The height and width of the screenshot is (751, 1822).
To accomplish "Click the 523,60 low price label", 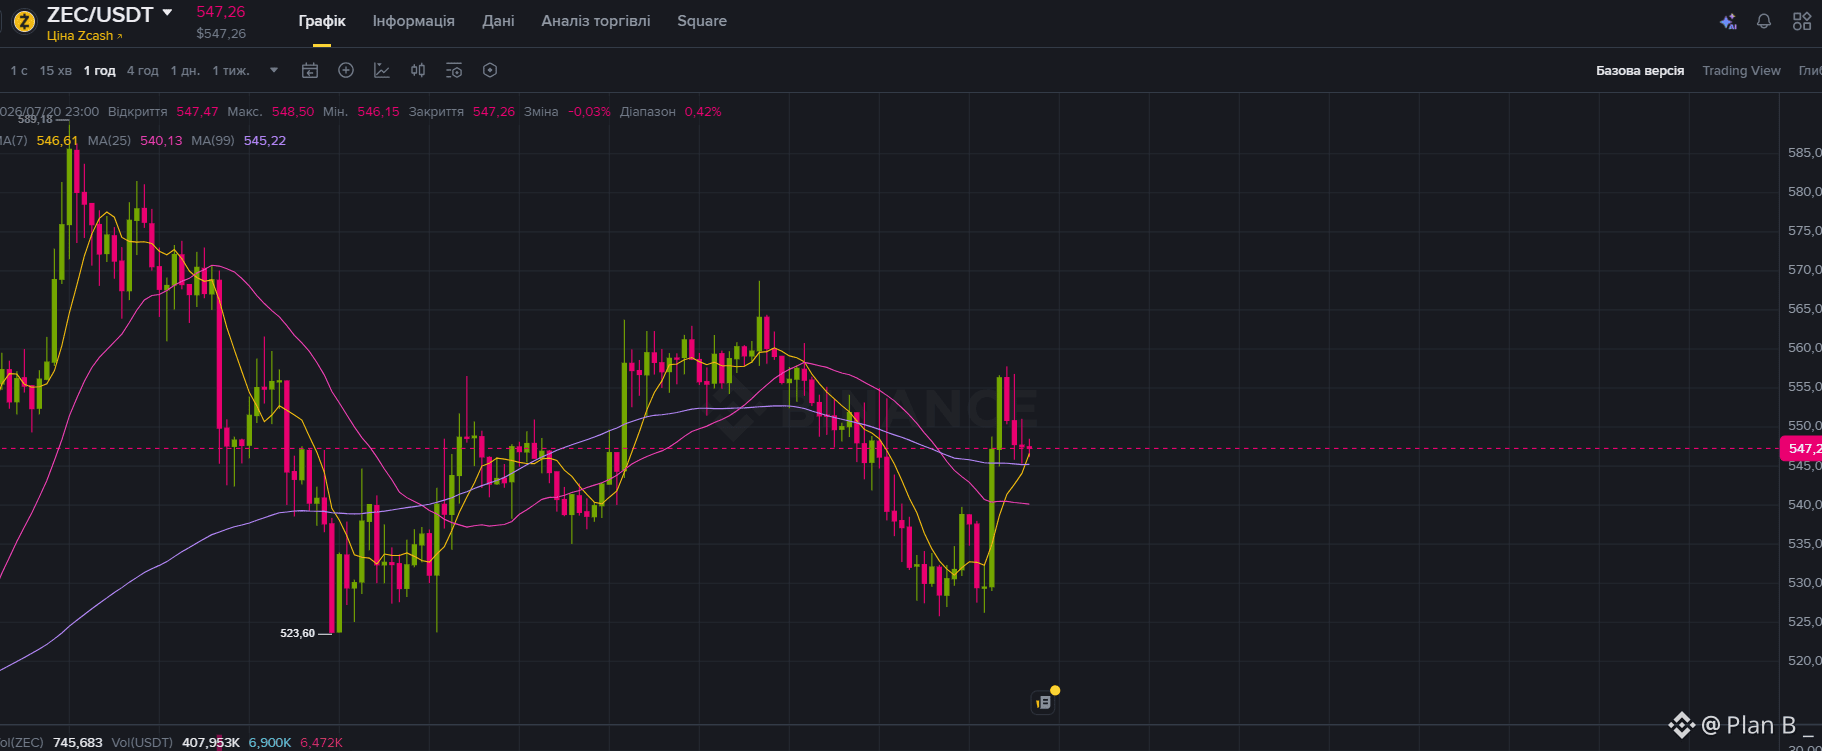I will [x=297, y=633].
